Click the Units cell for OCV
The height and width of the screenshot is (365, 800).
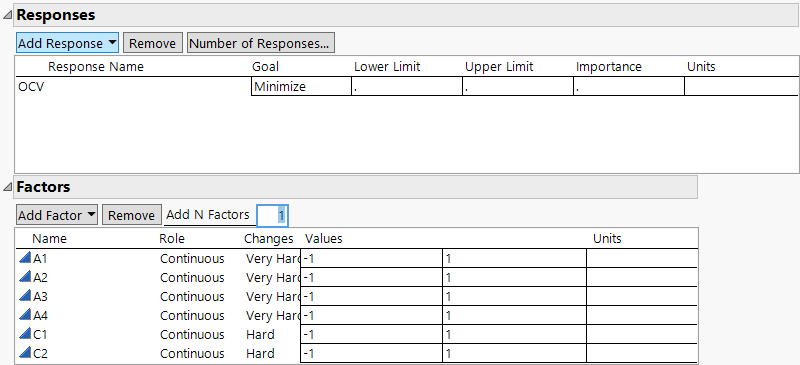741,86
